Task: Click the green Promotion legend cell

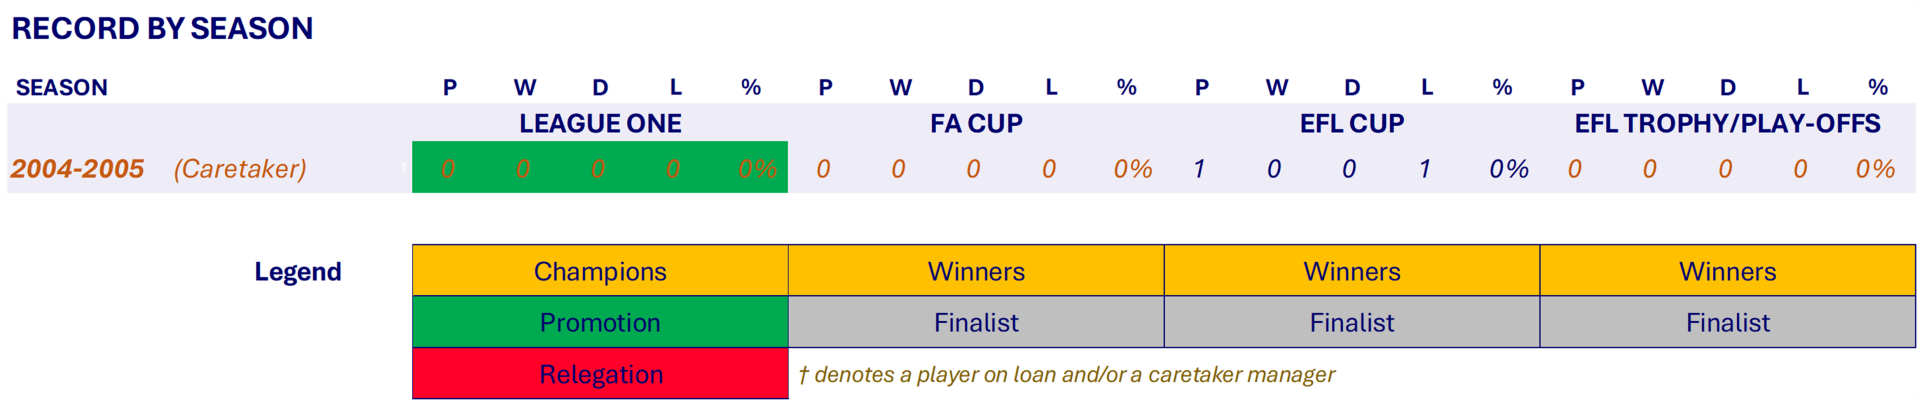Action: pyautogui.click(x=600, y=323)
